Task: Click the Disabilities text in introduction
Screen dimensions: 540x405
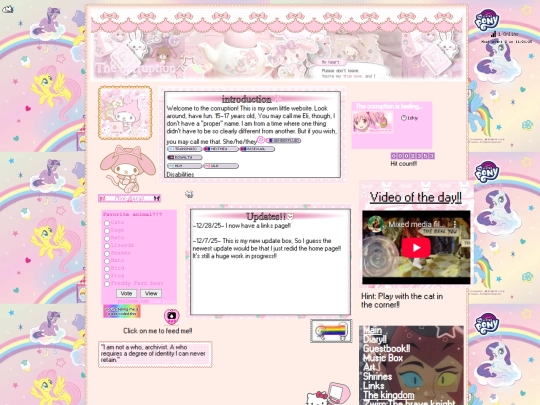Action: point(180,174)
